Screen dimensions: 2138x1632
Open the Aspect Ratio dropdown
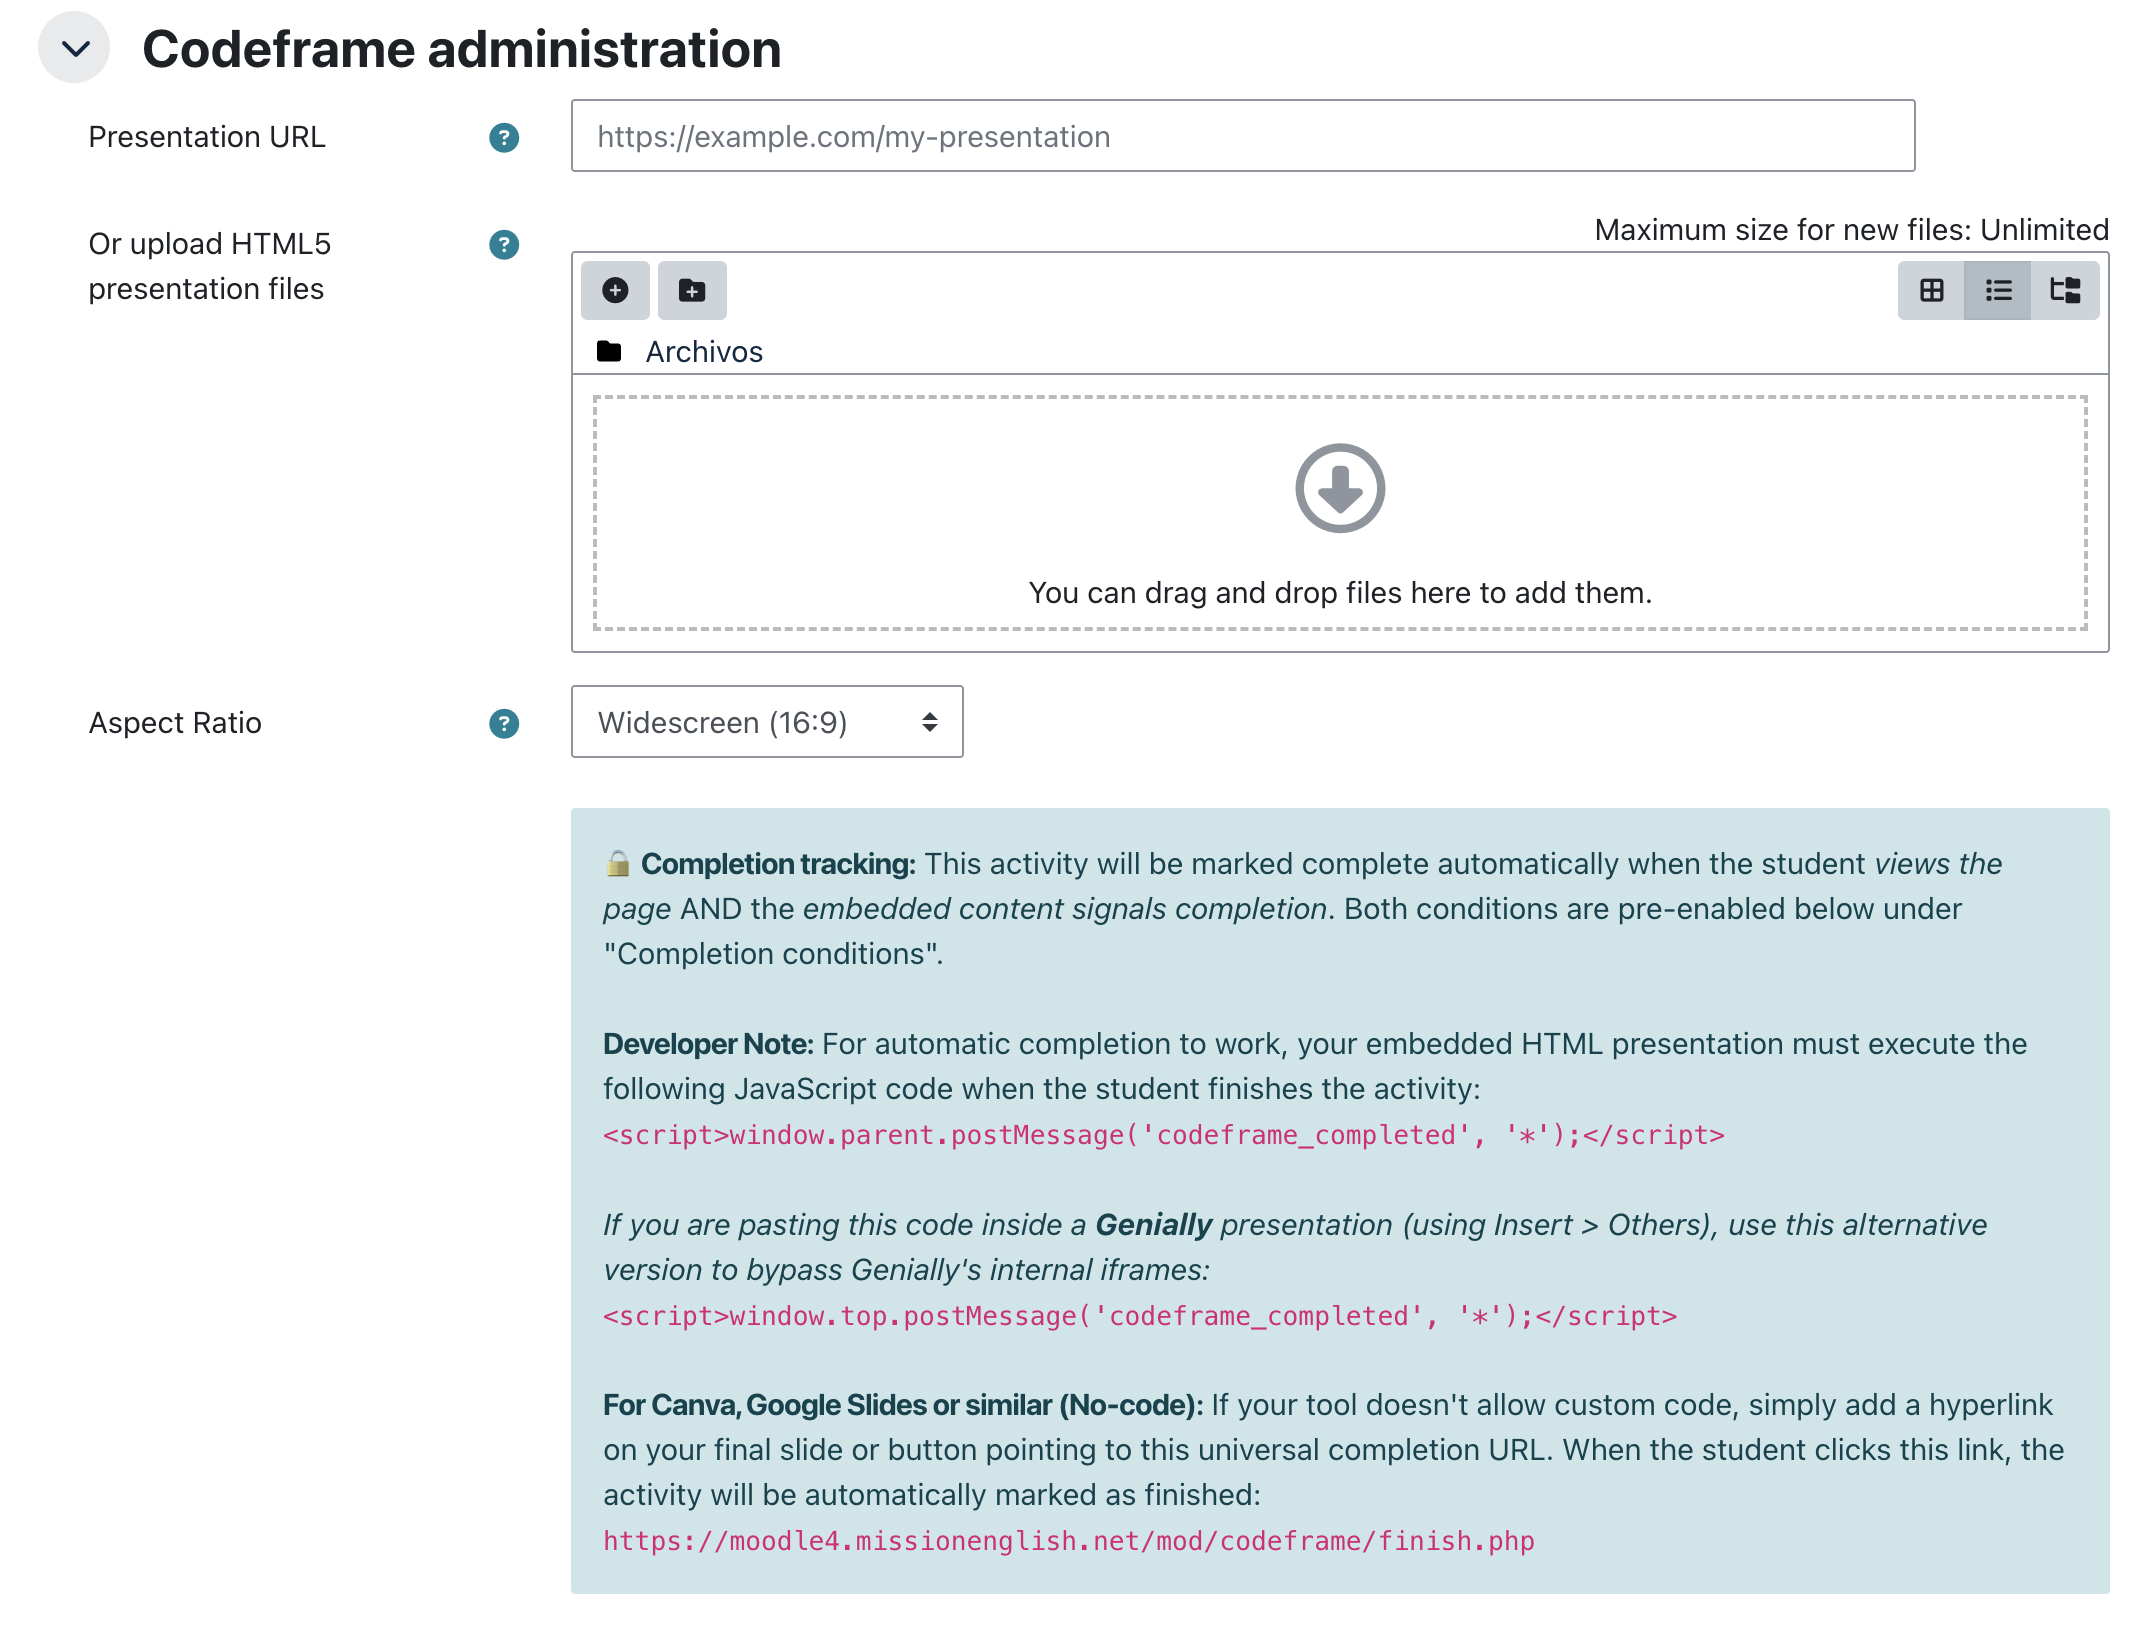[767, 722]
